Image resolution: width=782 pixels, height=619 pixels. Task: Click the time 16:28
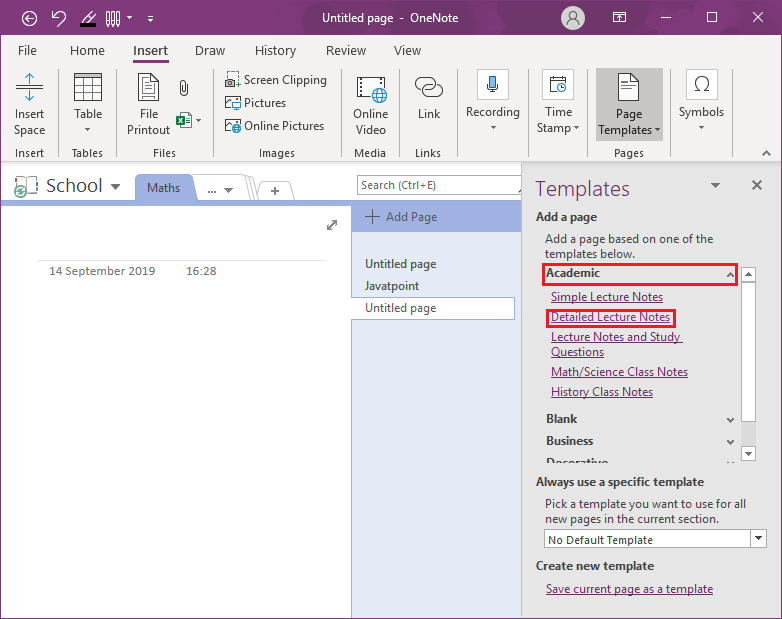click(201, 271)
